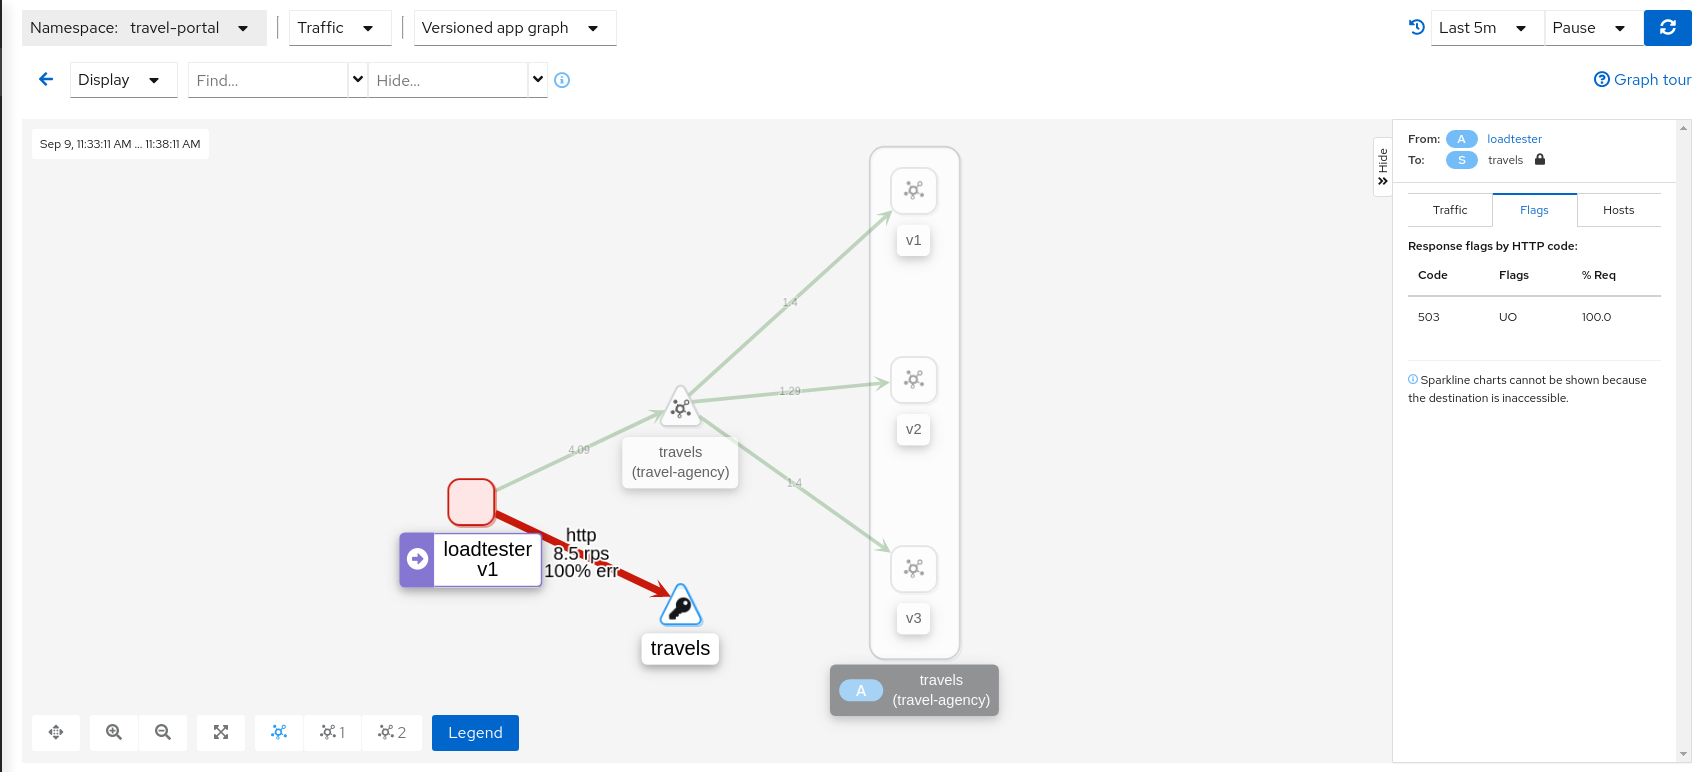This screenshot has height=772, width=1708.
Task: Switch to the Hosts tab
Action: [1618, 210]
